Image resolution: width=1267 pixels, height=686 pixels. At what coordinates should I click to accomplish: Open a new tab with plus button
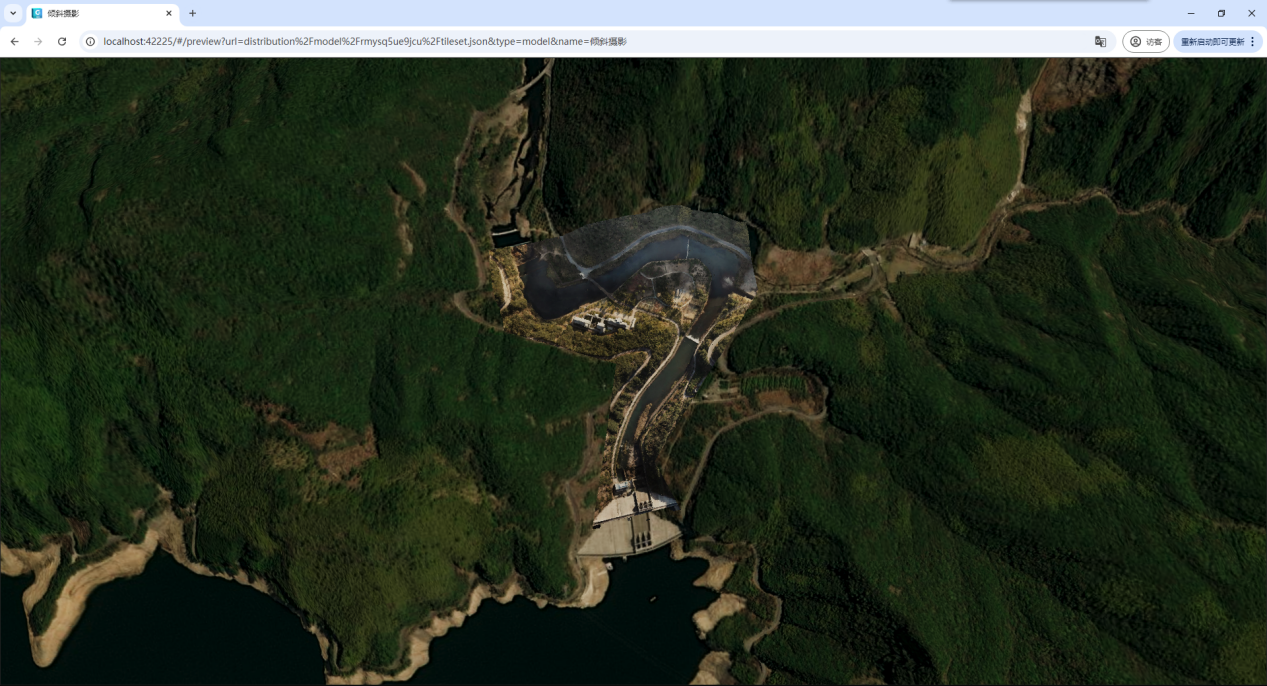point(193,13)
